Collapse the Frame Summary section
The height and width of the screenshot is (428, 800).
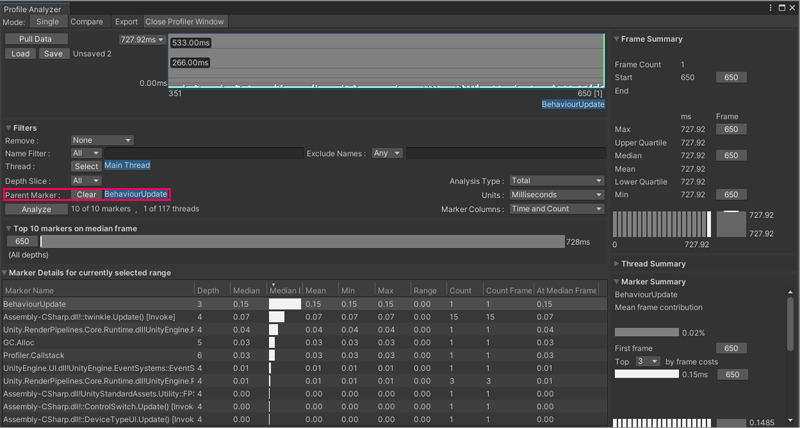tap(617, 39)
